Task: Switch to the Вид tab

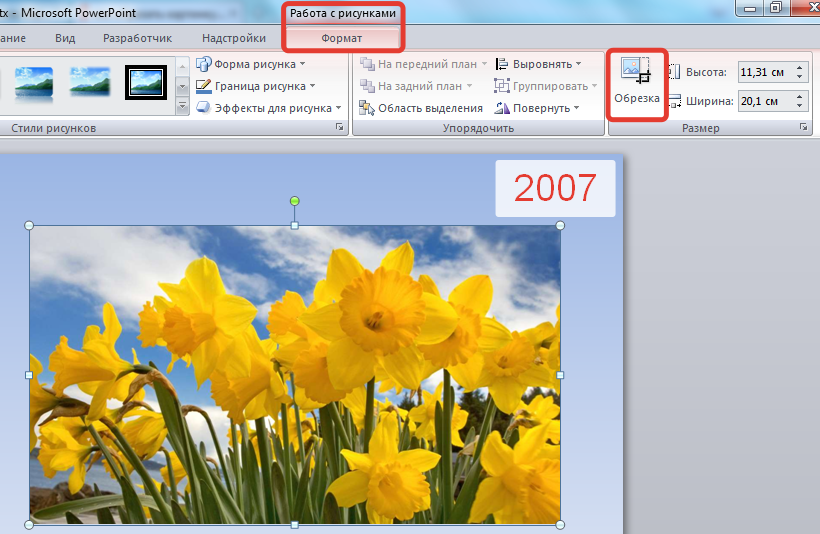Action: coord(65,38)
